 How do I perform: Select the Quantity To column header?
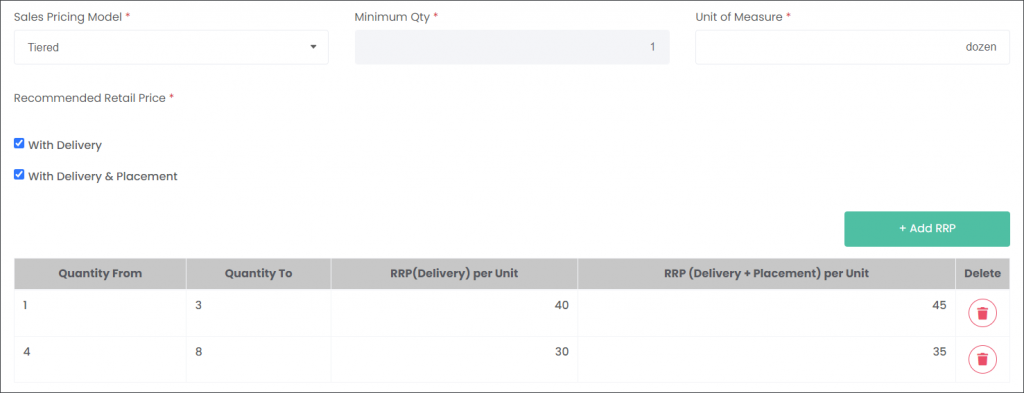tap(259, 274)
